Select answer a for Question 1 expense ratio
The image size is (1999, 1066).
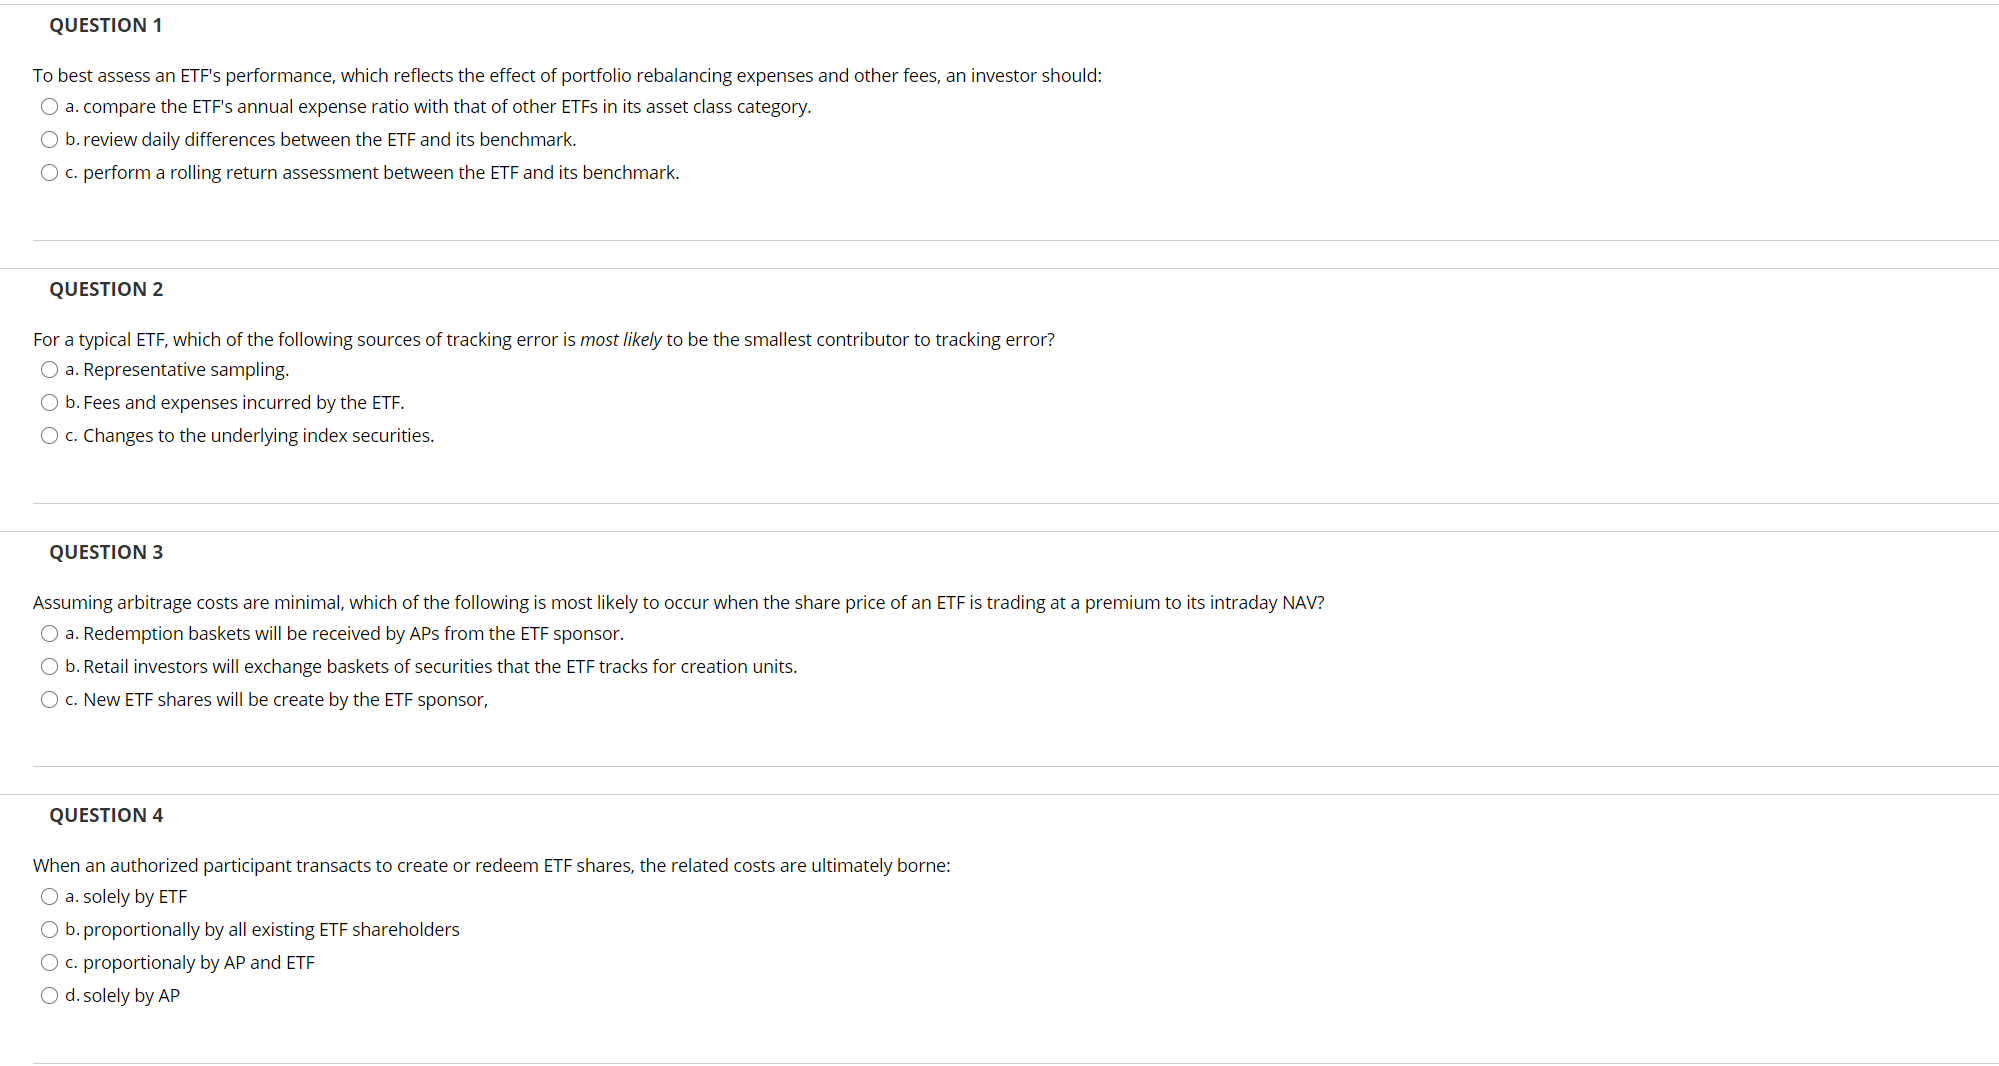pos(49,106)
